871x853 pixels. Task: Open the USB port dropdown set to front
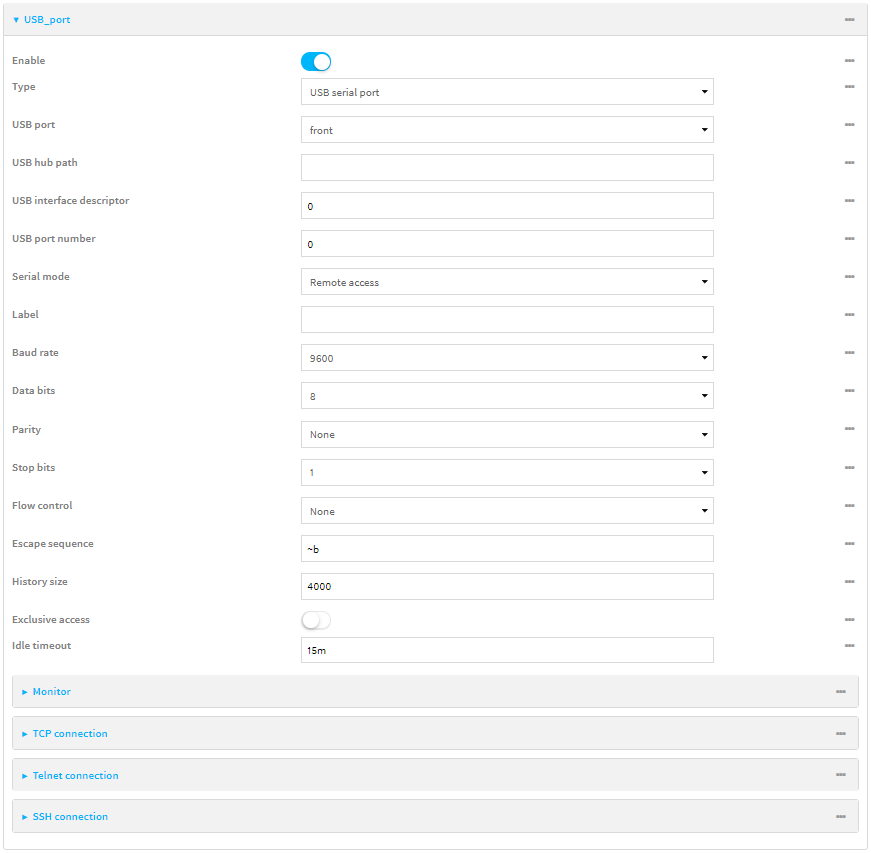click(506, 130)
